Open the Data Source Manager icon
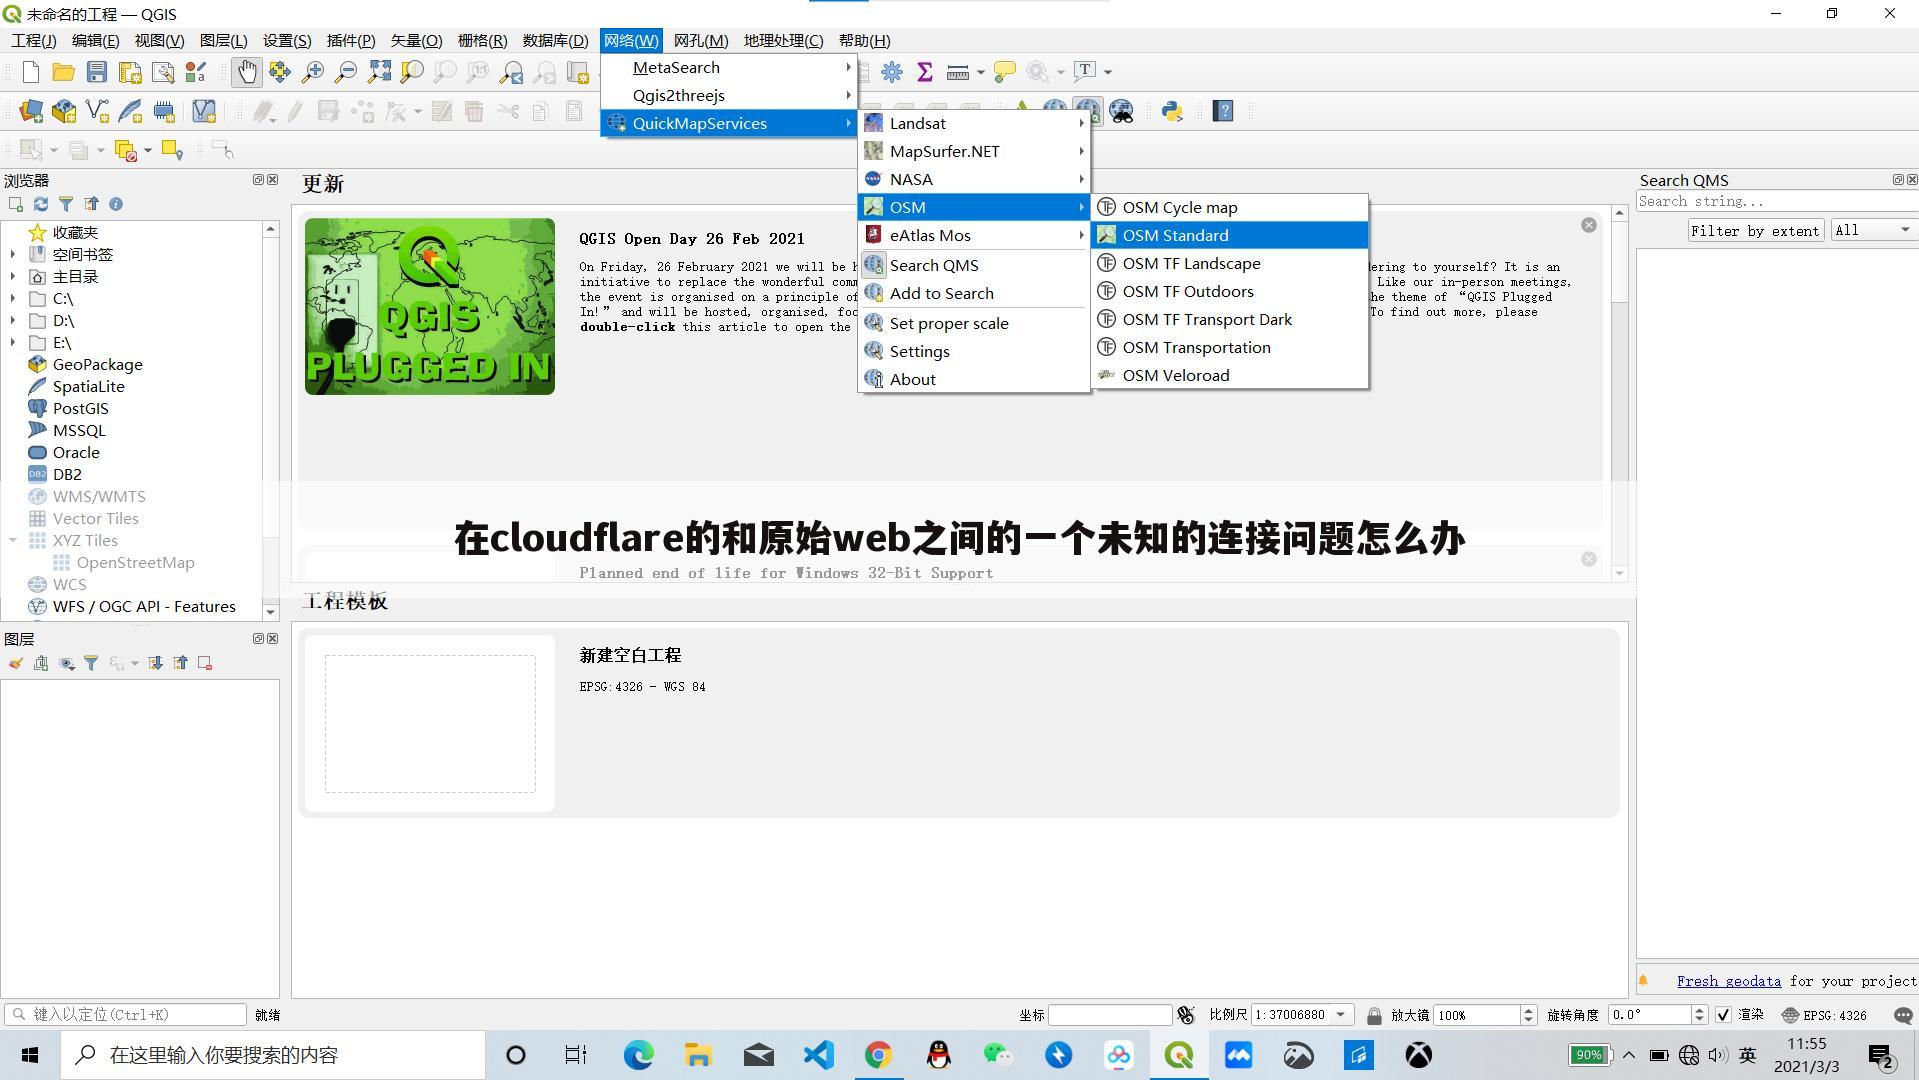 [31, 111]
